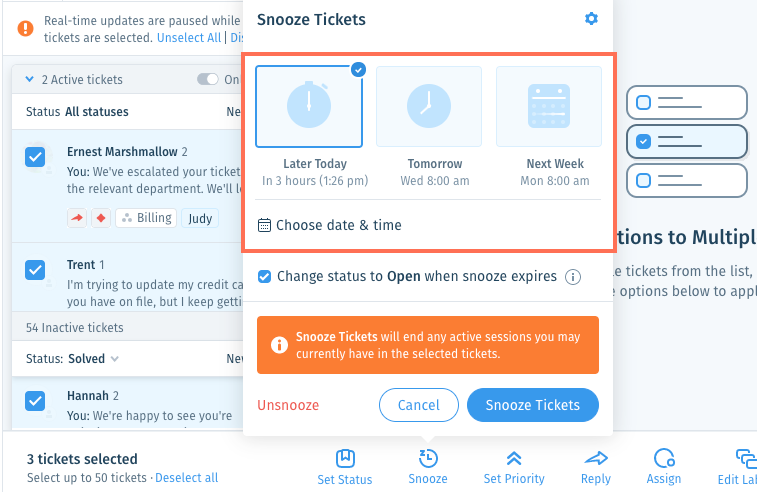Uncheck the Trent ticket checkbox
This screenshot has height=492, width=757.
pyautogui.click(x=35, y=270)
